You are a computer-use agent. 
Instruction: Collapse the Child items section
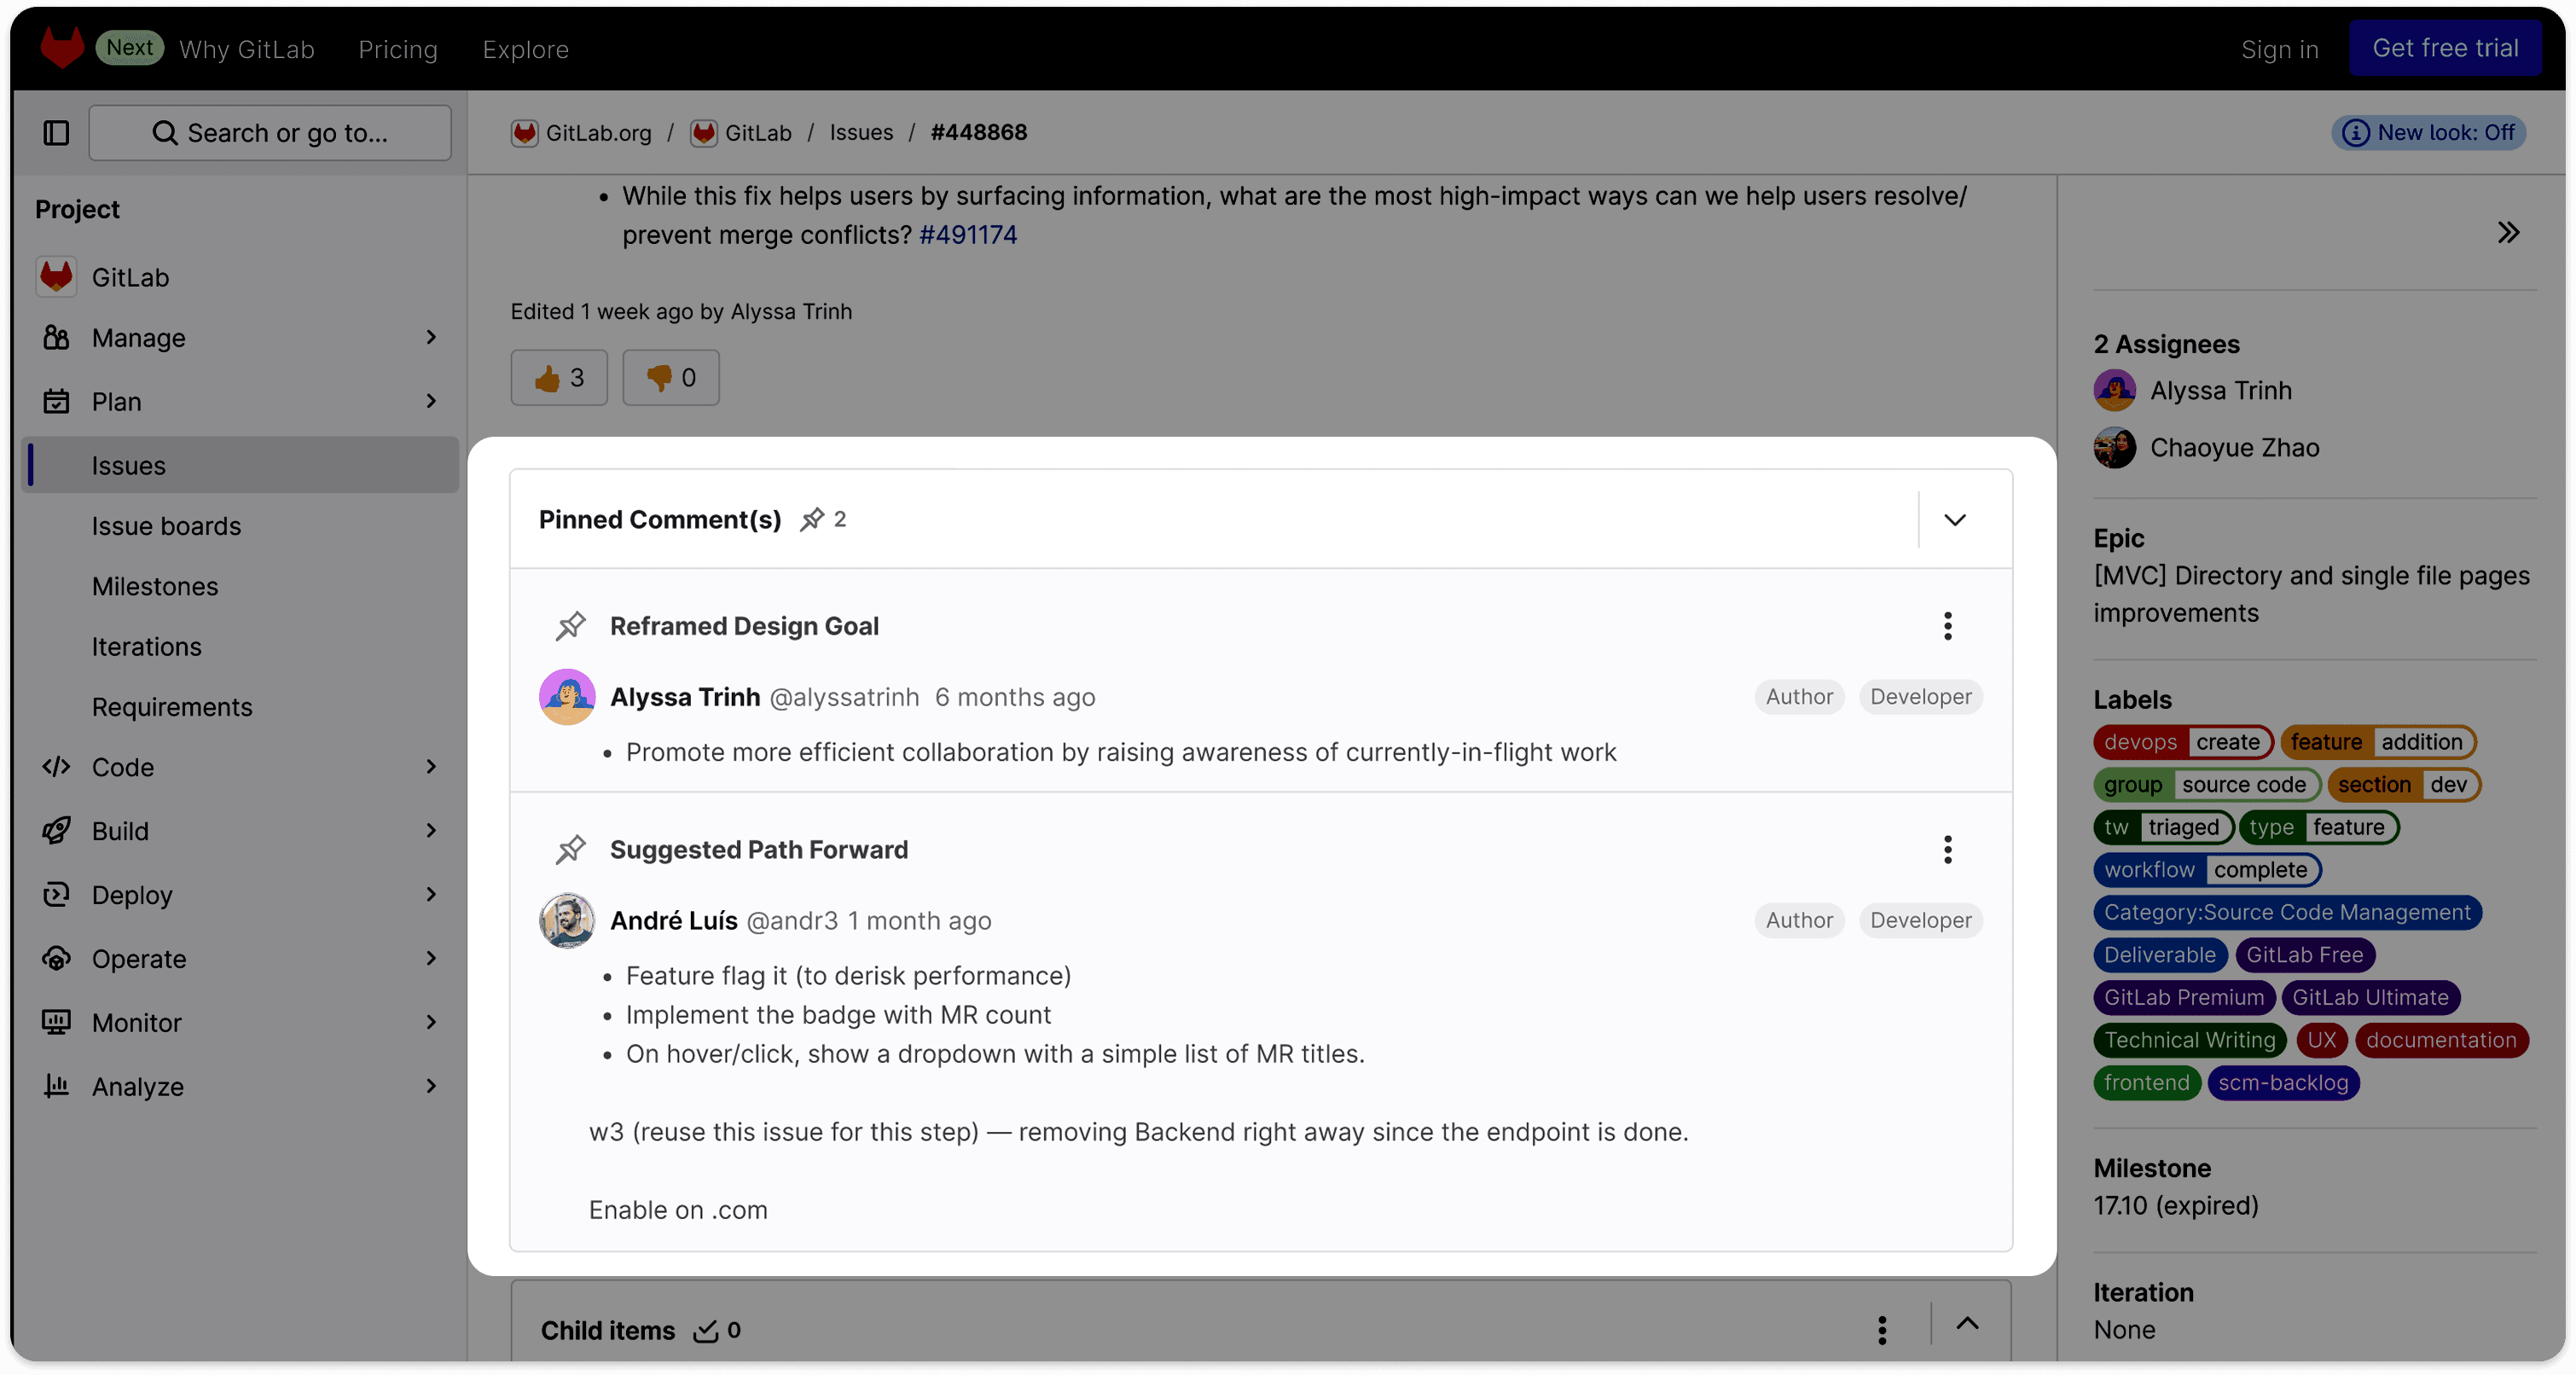pos(1967,1324)
